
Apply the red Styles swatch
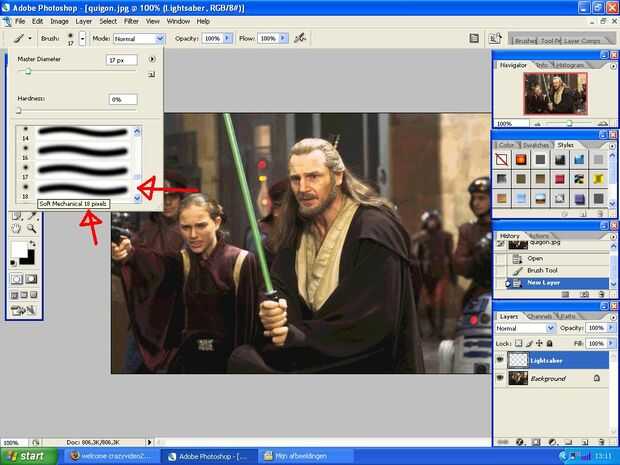[x=560, y=179]
